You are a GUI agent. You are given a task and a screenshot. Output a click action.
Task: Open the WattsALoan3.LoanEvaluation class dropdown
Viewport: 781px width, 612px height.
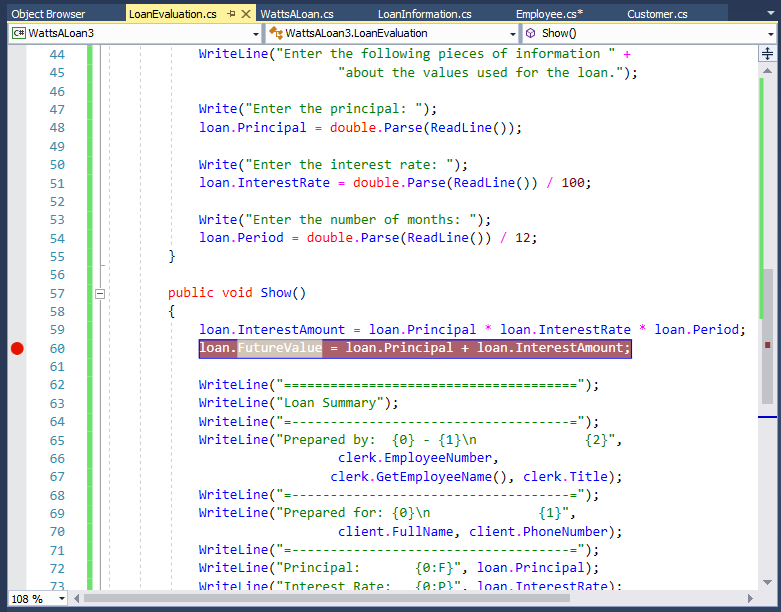pos(513,34)
